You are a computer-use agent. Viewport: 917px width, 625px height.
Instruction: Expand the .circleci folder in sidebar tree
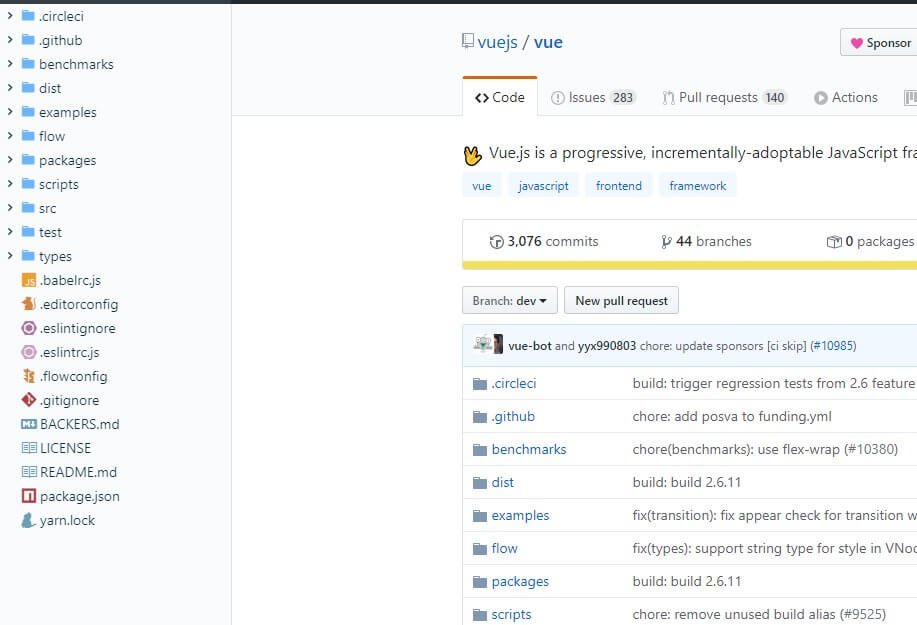(x=10, y=16)
